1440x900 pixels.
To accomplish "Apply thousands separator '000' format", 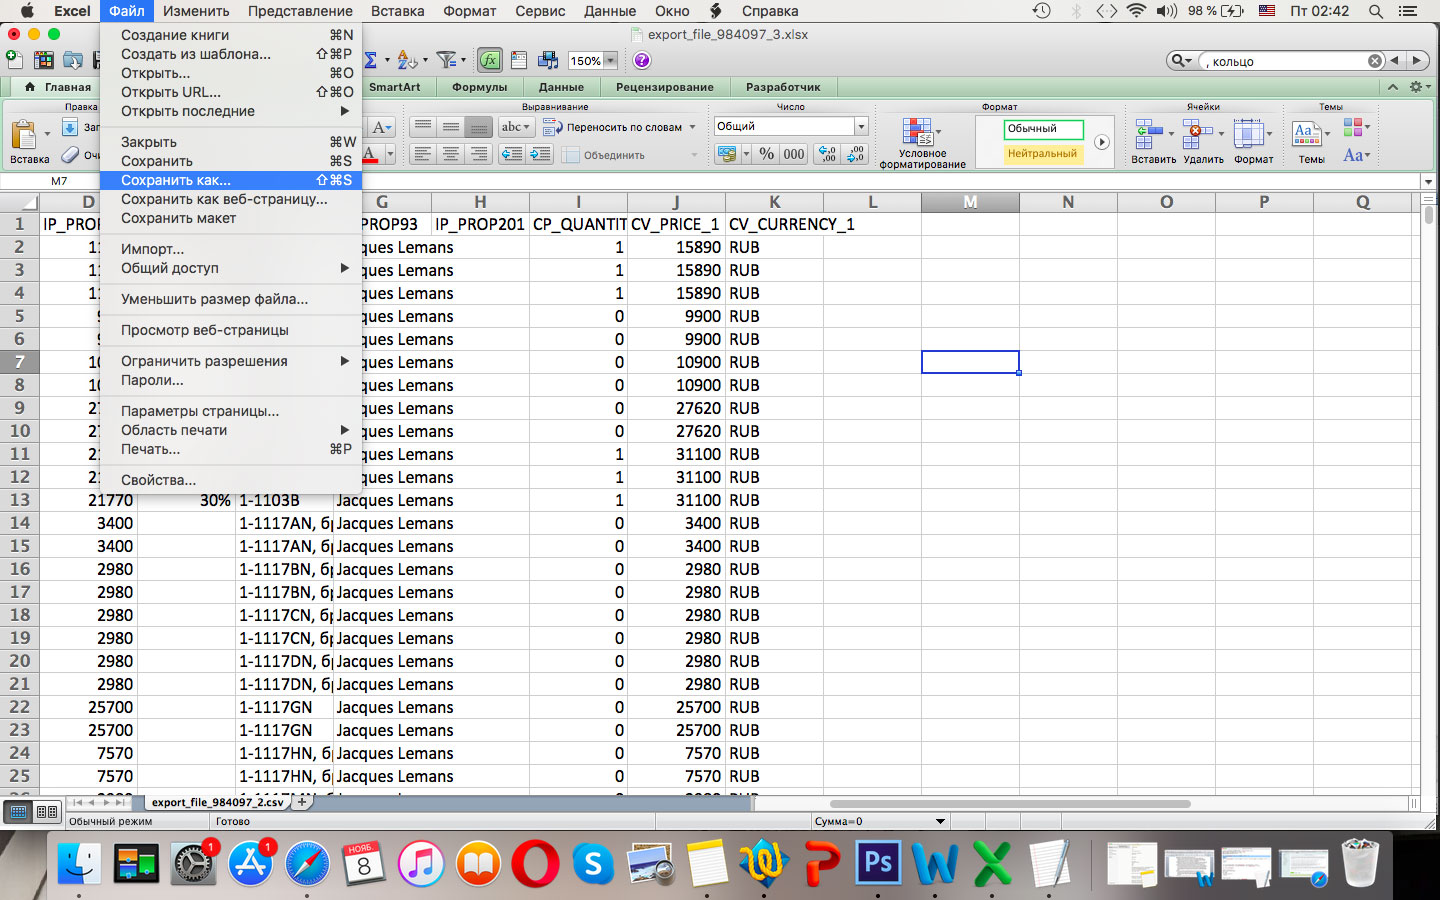I will coord(794,154).
